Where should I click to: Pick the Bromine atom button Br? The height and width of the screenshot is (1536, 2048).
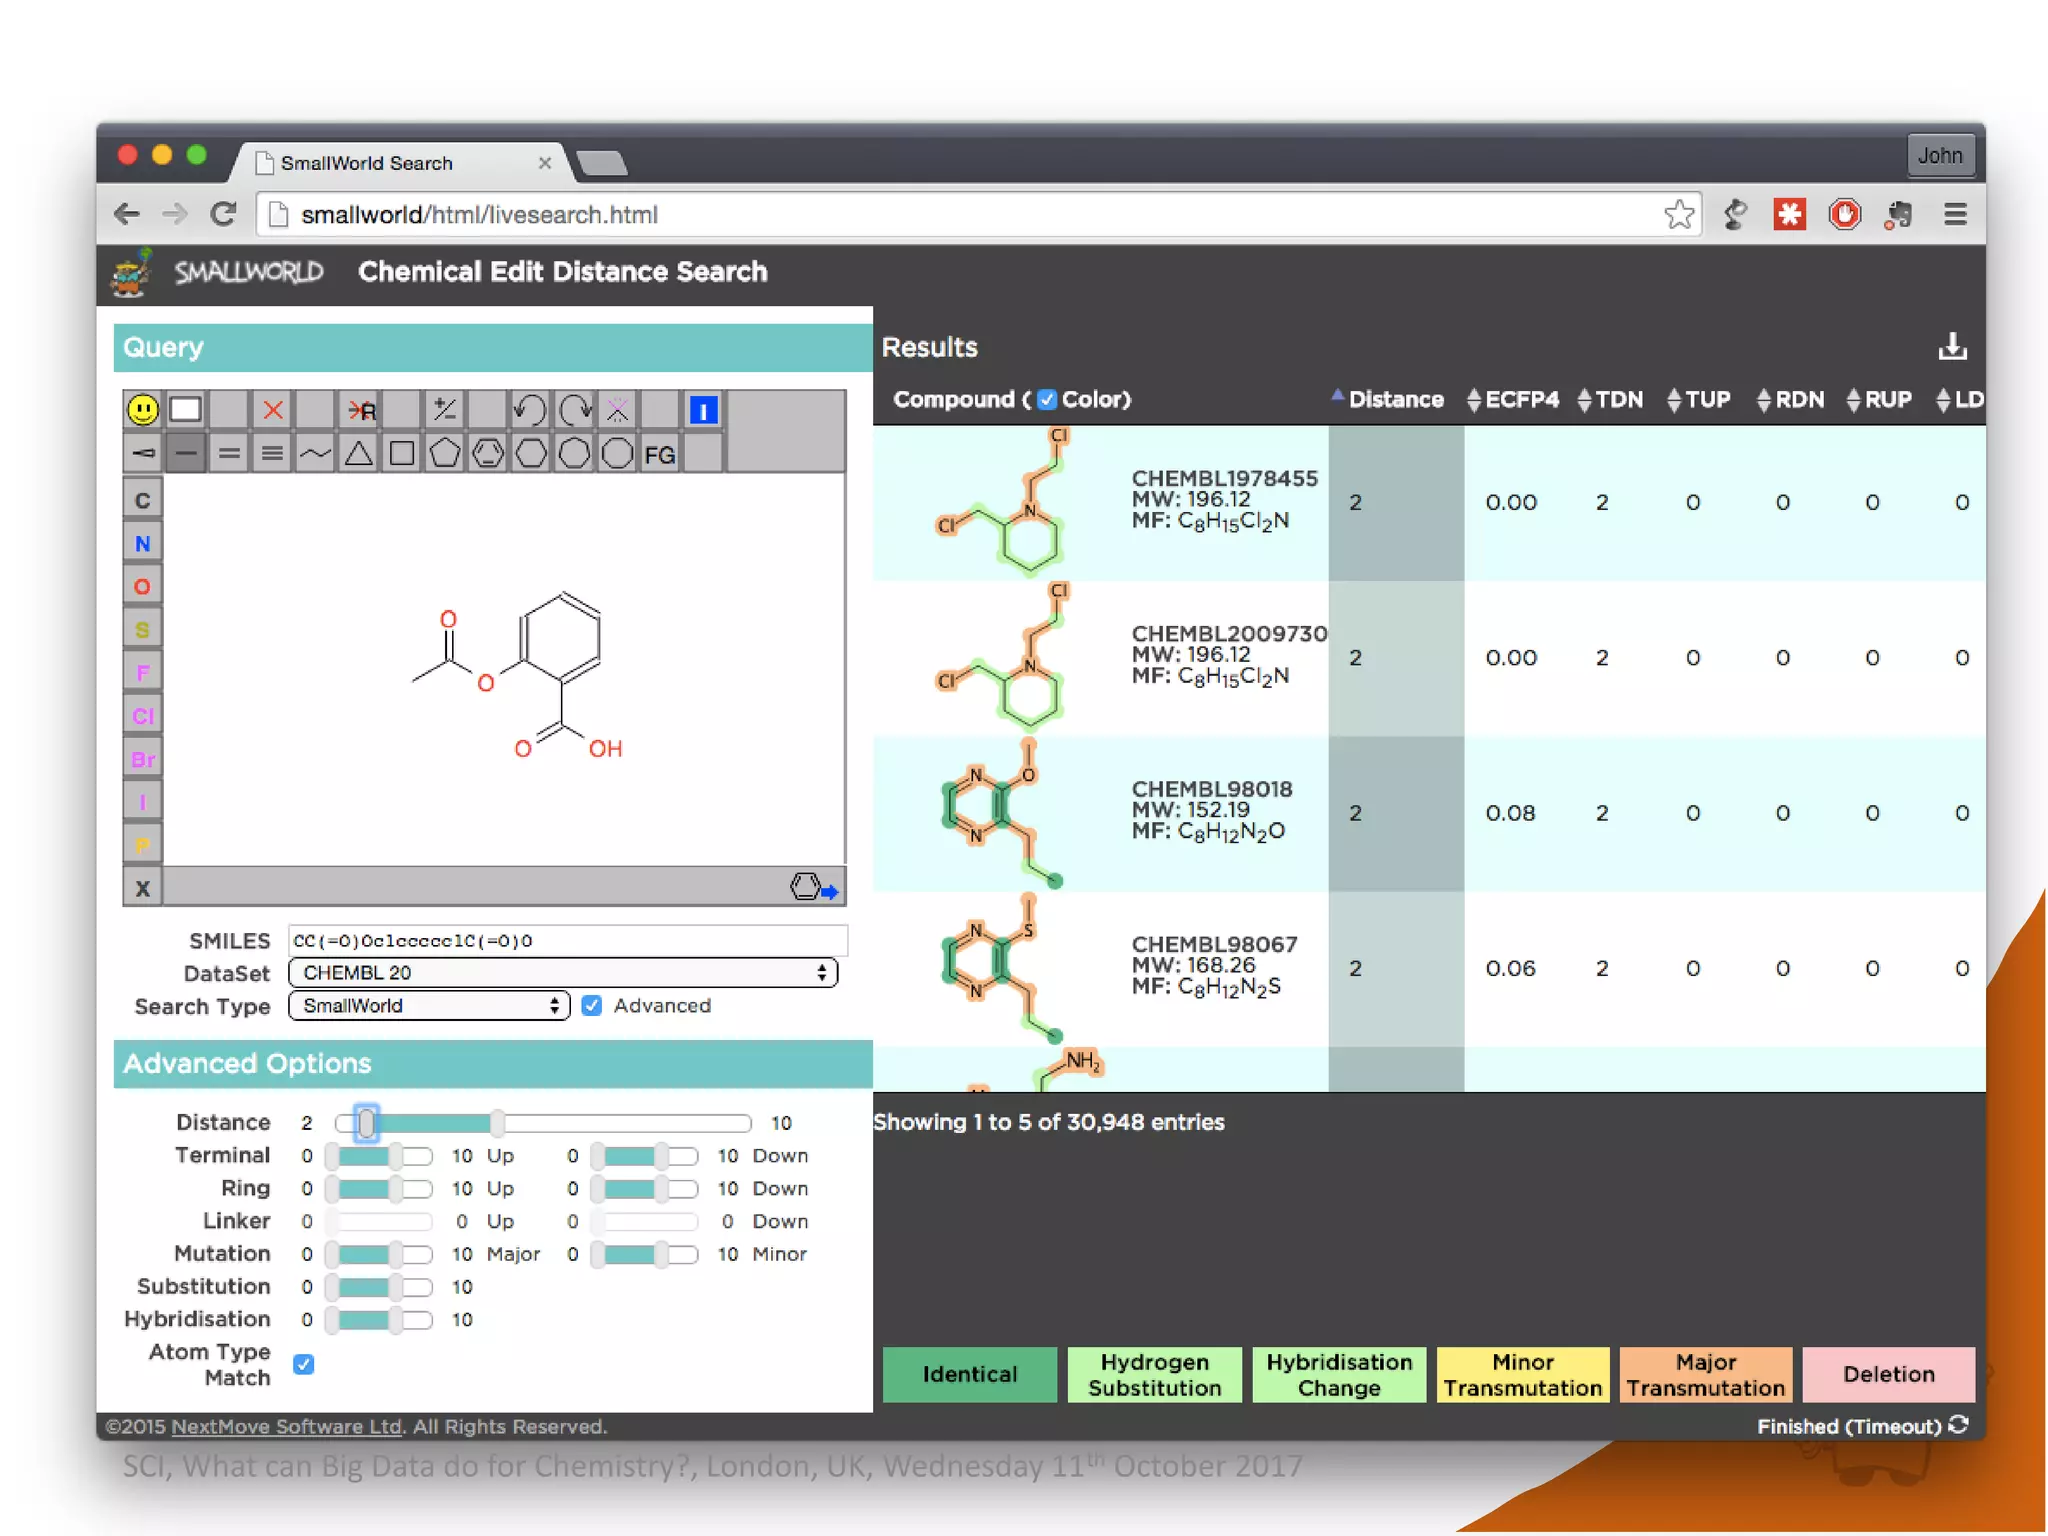(x=143, y=759)
